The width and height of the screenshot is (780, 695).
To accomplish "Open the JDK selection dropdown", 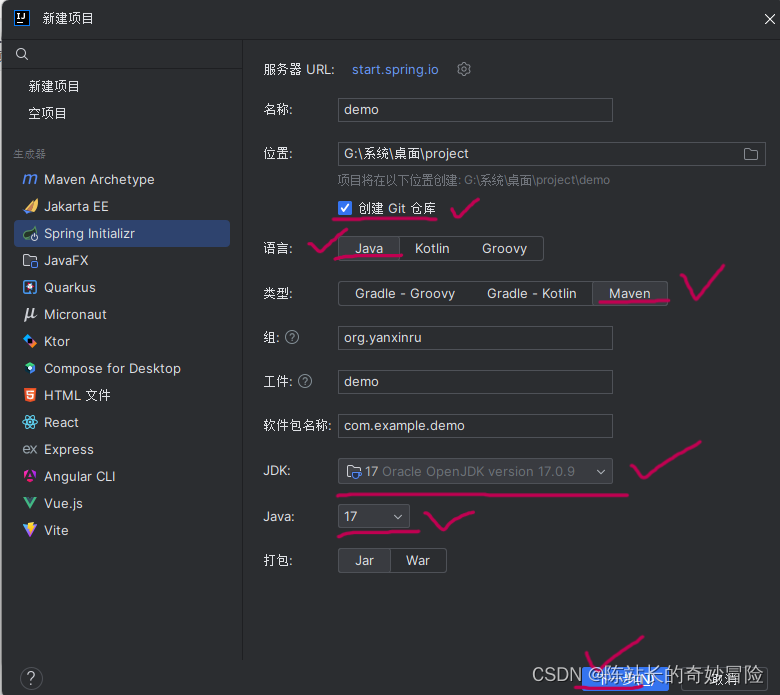I will point(475,471).
